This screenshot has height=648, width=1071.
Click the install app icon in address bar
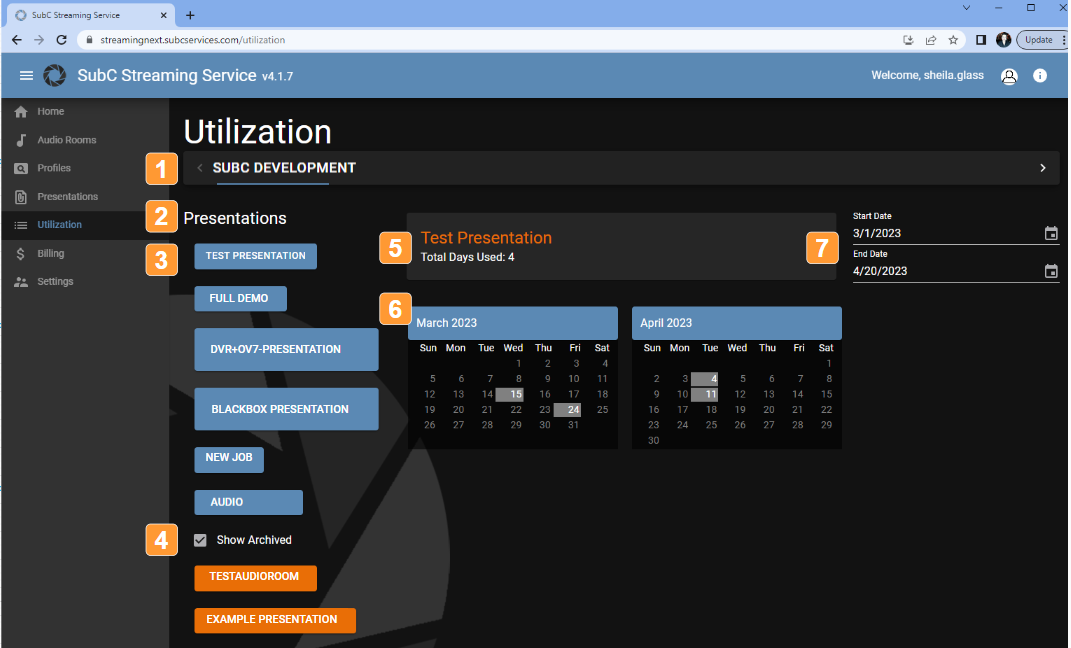point(908,40)
